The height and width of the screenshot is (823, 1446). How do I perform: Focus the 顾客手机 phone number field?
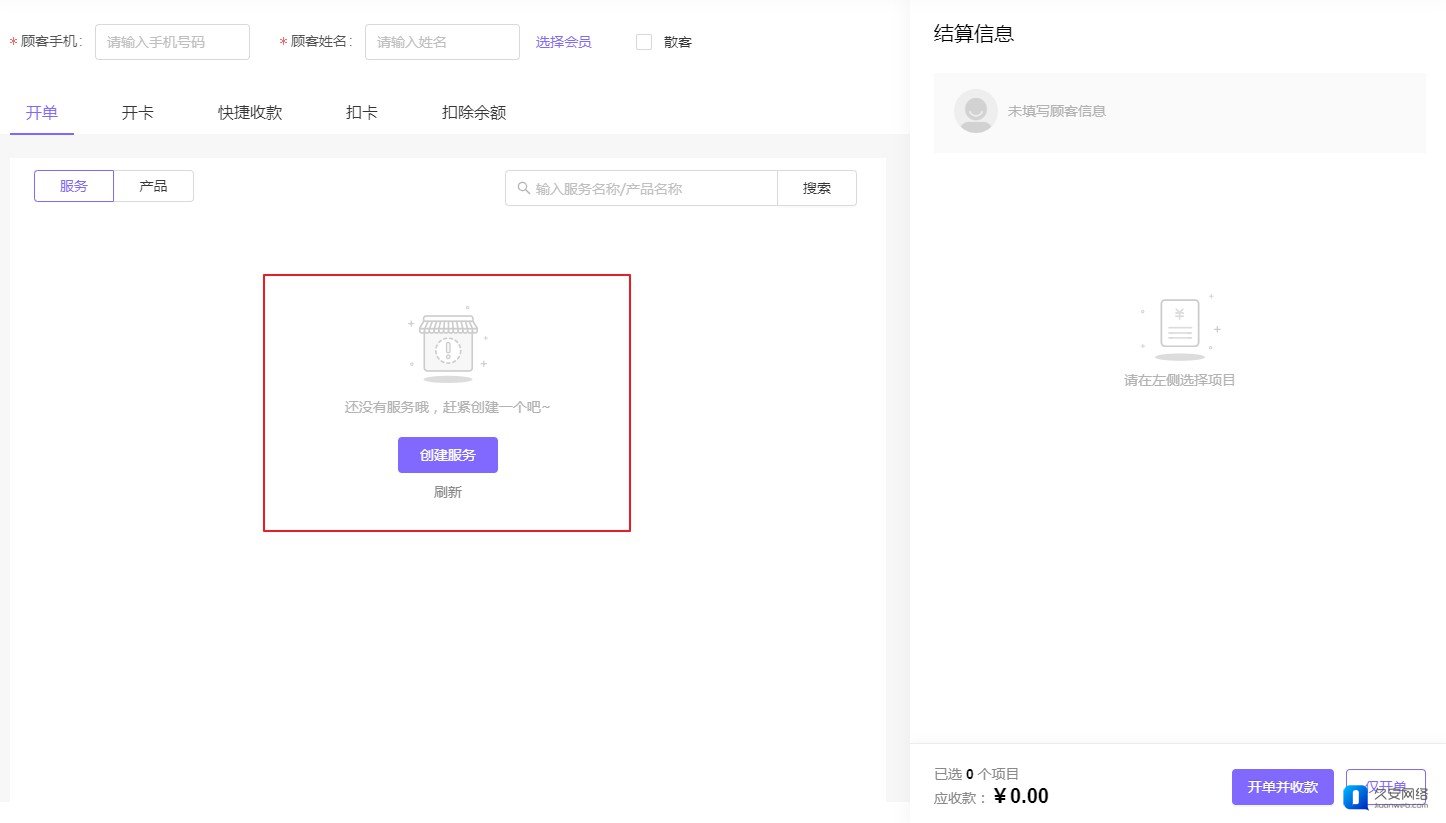click(172, 42)
